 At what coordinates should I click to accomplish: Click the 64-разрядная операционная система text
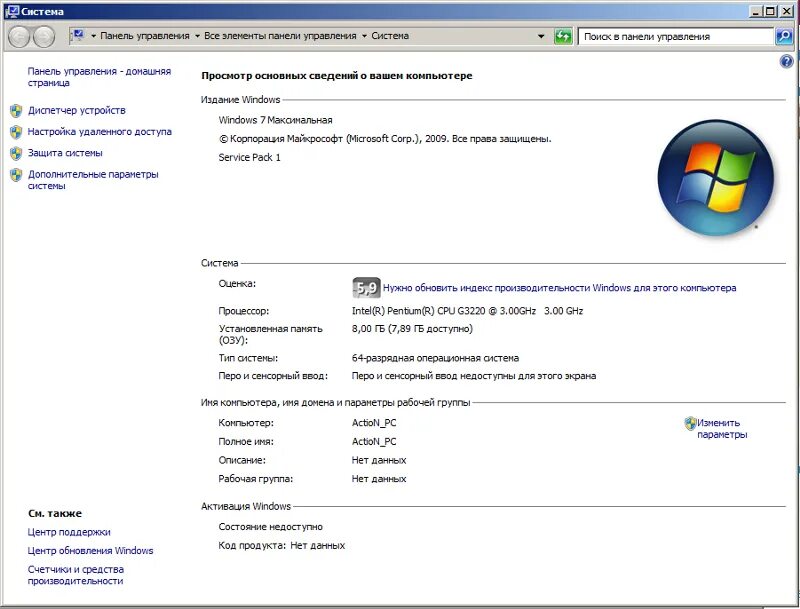435,358
